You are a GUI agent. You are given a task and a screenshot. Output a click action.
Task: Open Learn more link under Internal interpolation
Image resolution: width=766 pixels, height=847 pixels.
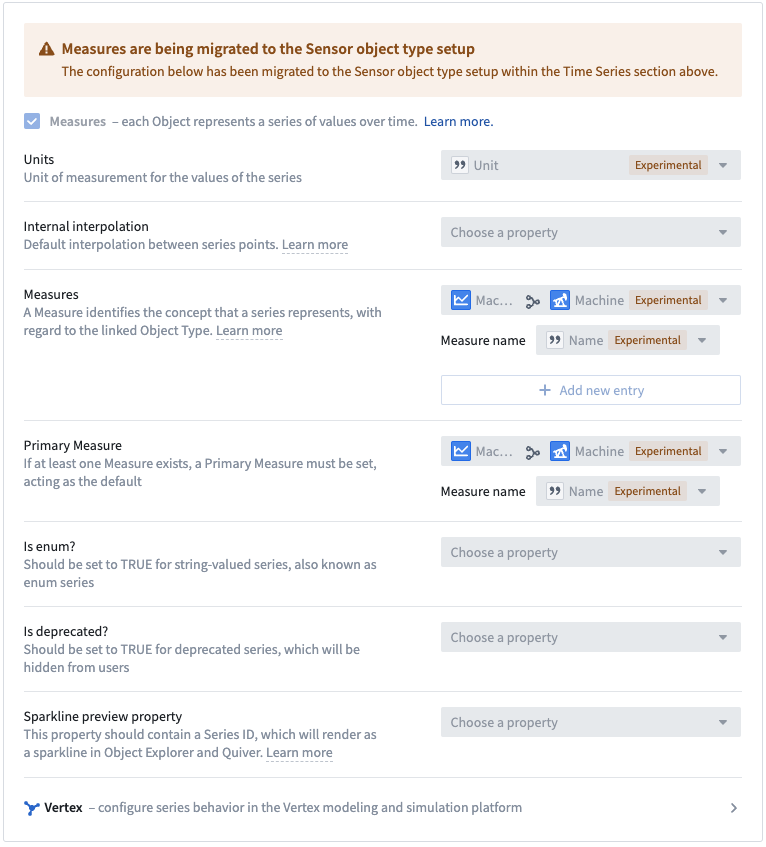[x=315, y=245]
